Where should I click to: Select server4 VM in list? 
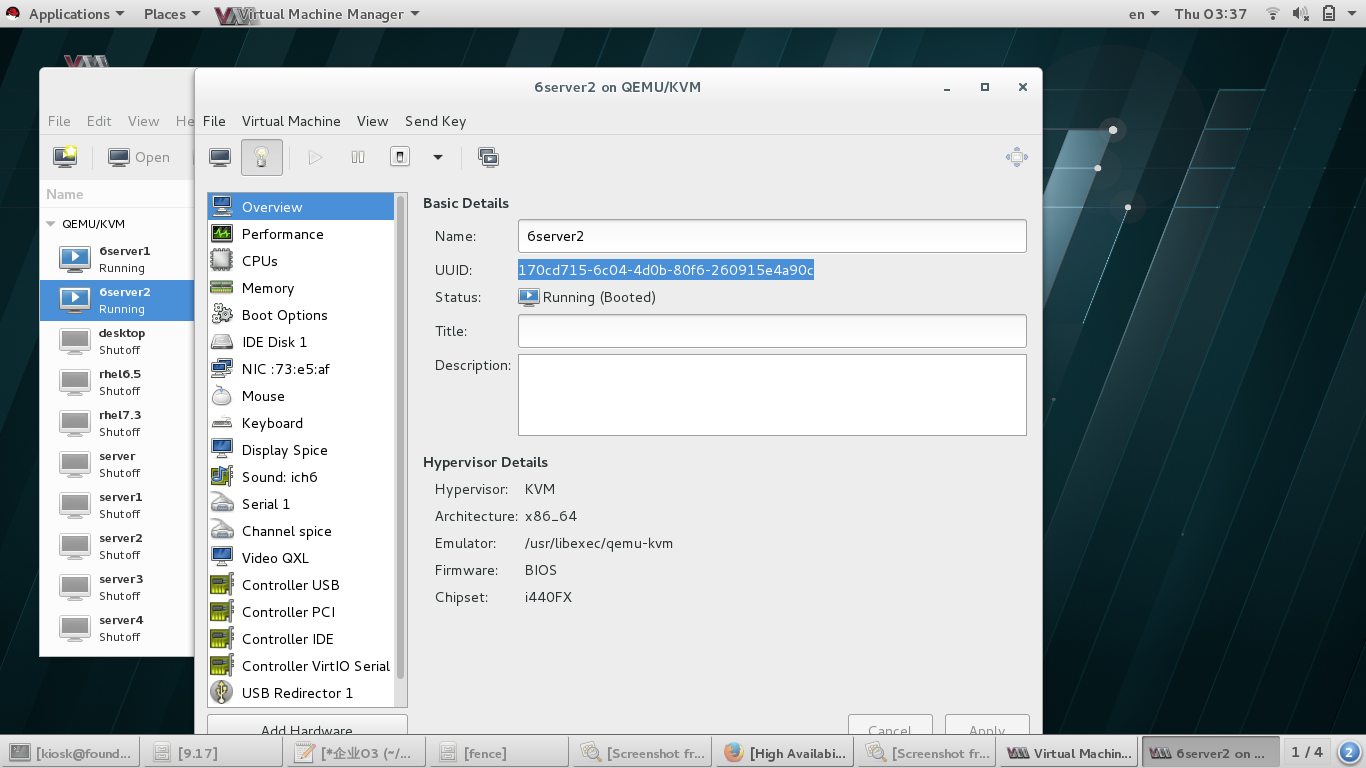pyautogui.click(x=116, y=628)
